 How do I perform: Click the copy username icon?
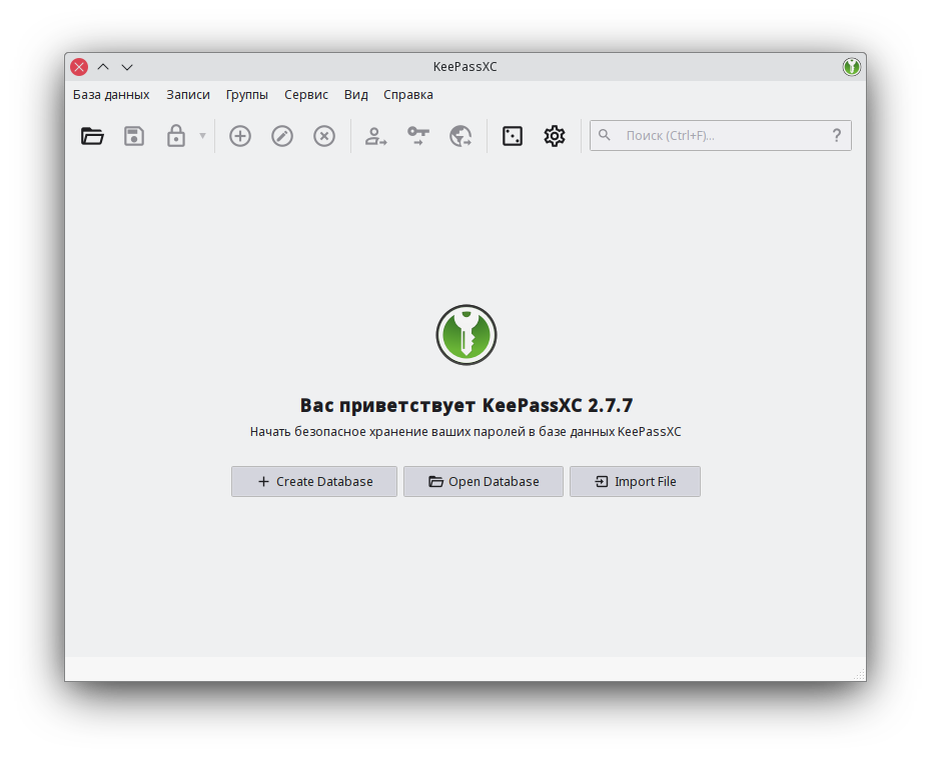tap(376, 136)
